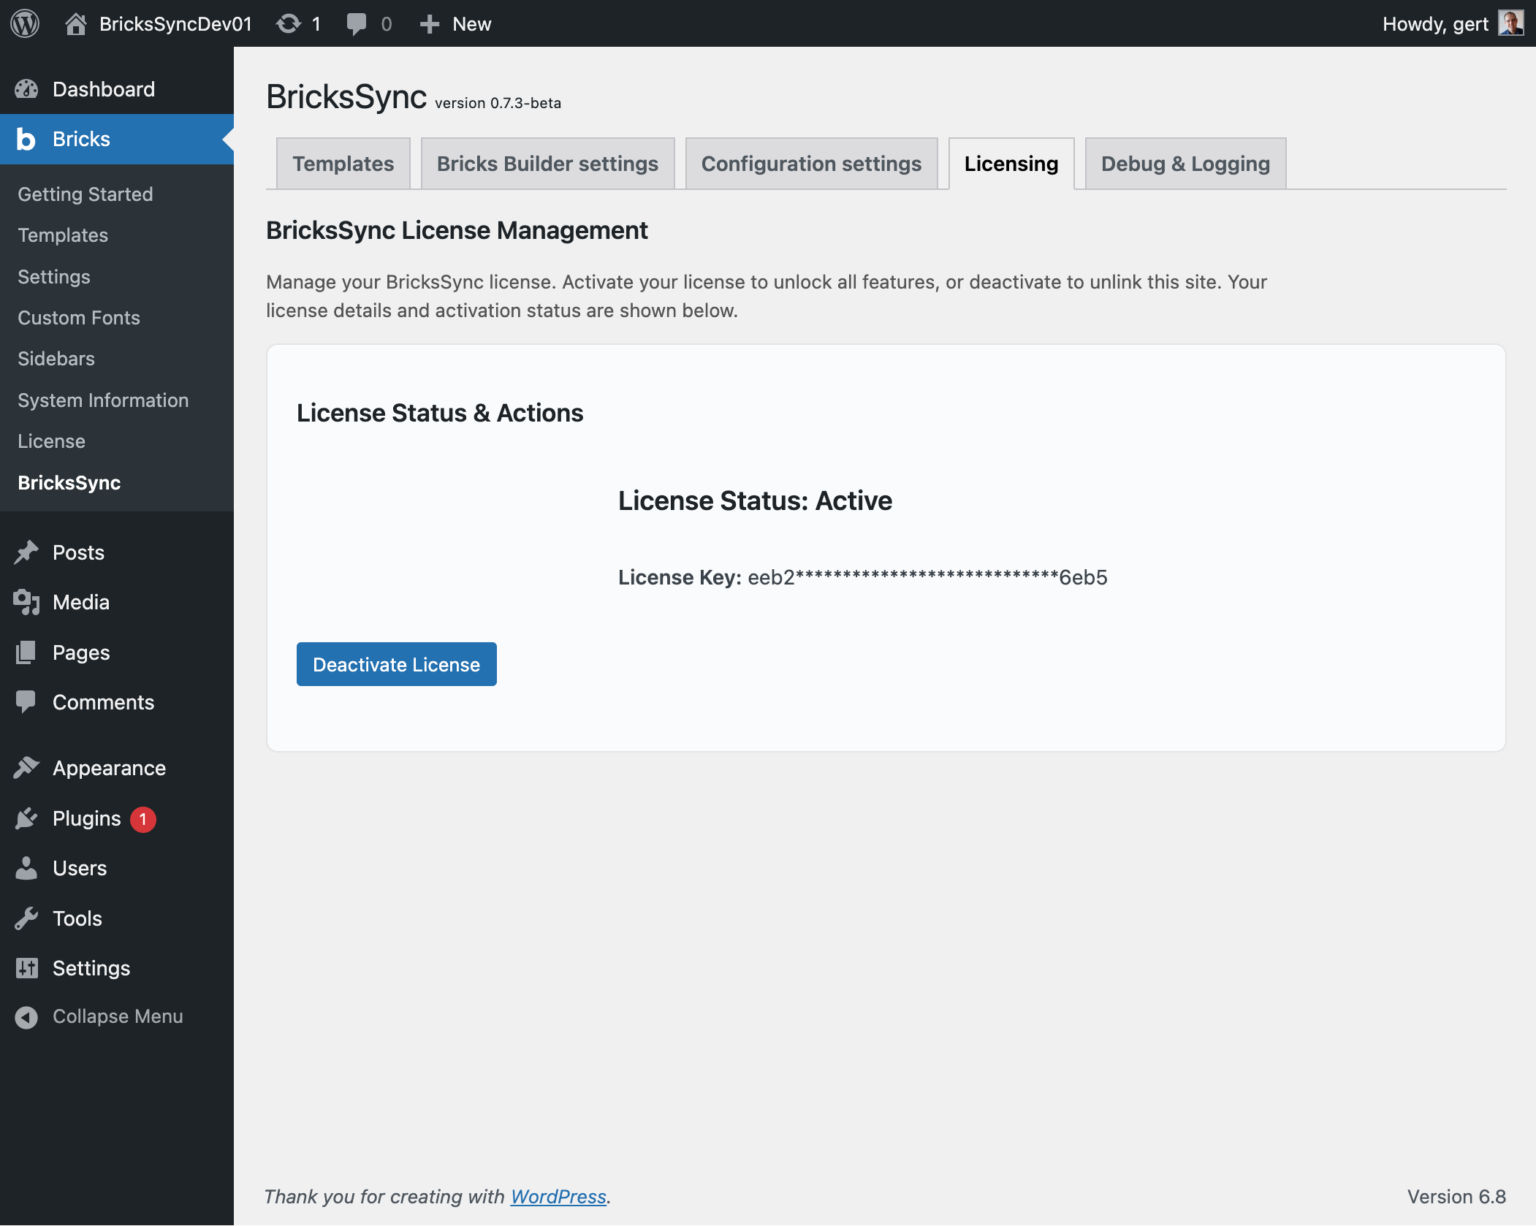Click the Deactivate License button

(x=396, y=664)
